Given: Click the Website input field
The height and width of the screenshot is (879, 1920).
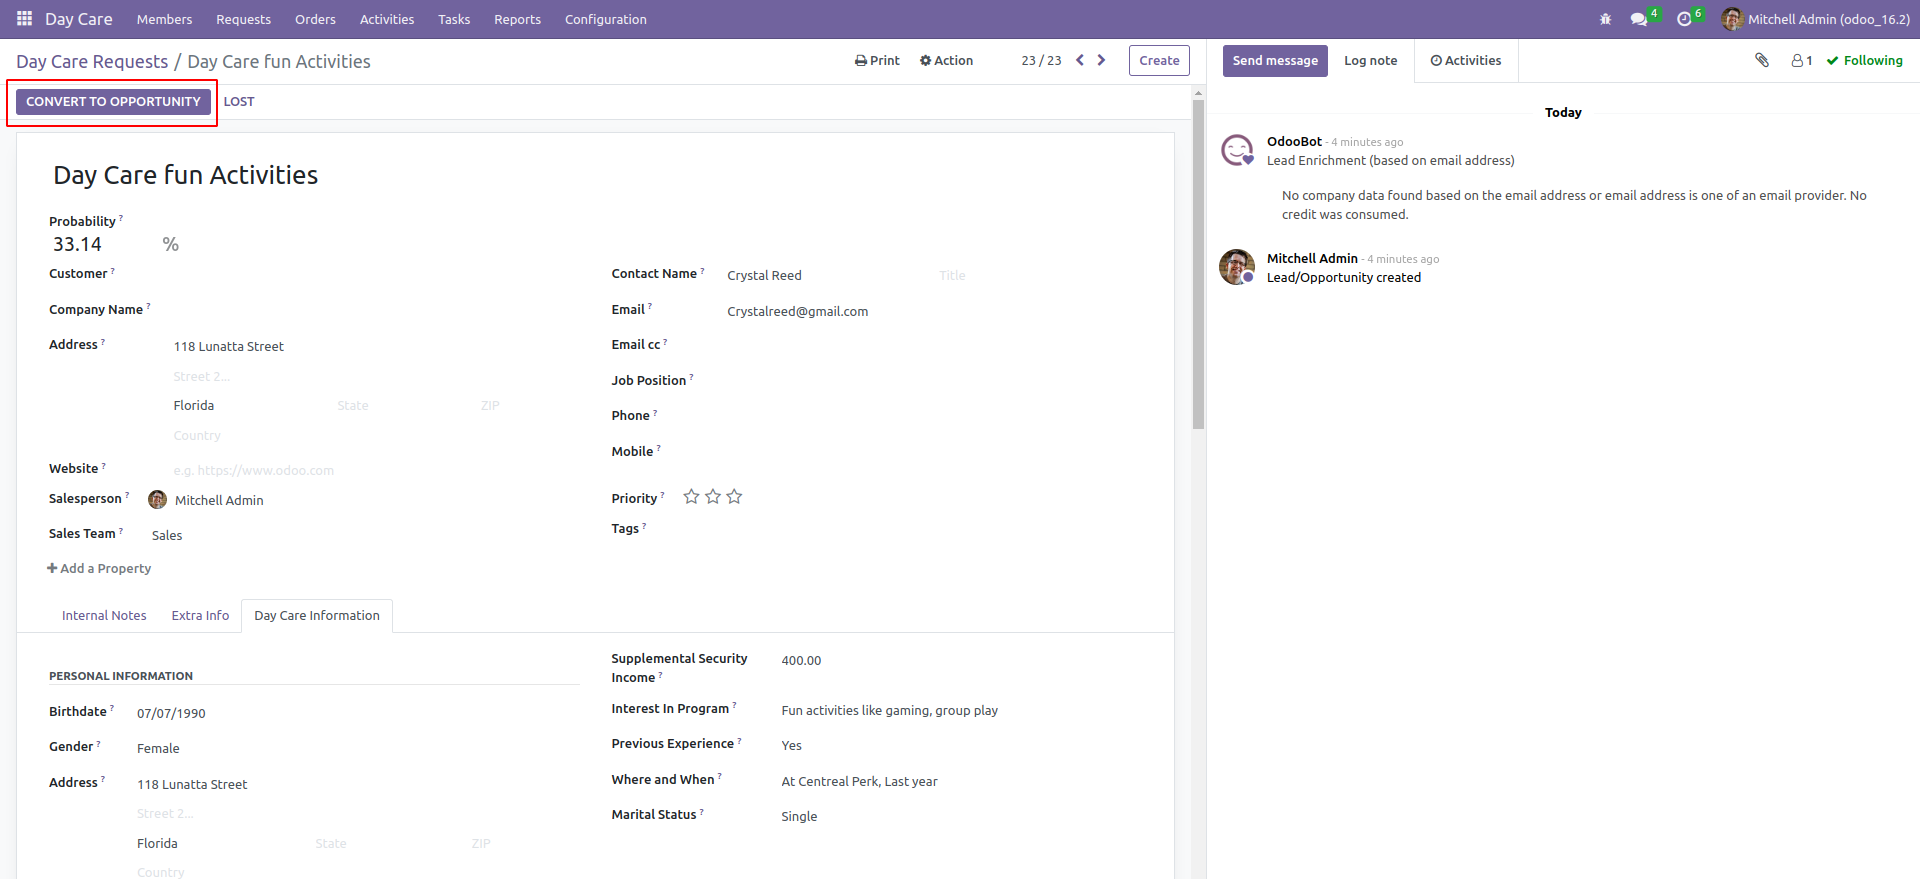Looking at the screenshot, I should click(375, 470).
